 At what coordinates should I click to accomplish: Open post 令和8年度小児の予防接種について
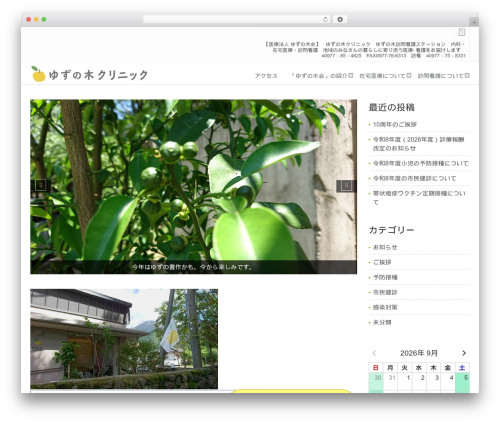coord(420,163)
